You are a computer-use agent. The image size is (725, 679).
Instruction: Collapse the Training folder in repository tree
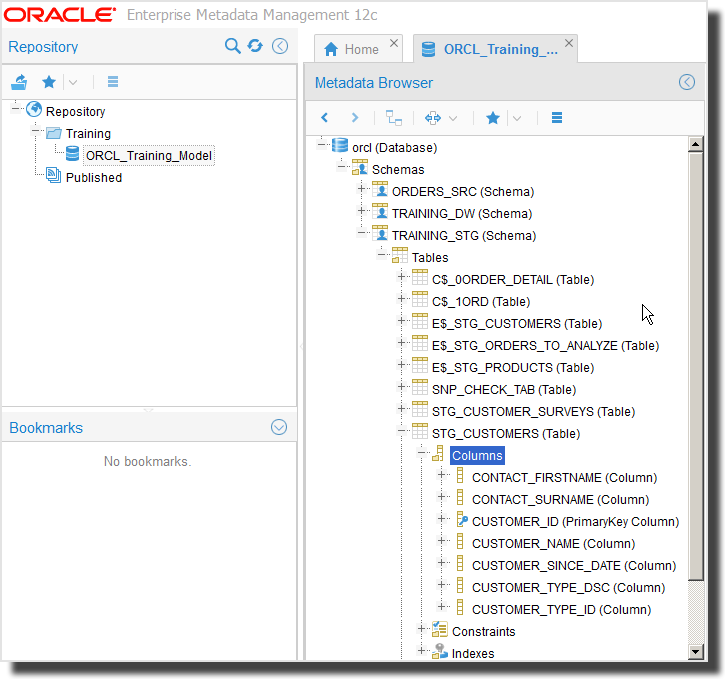35,131
